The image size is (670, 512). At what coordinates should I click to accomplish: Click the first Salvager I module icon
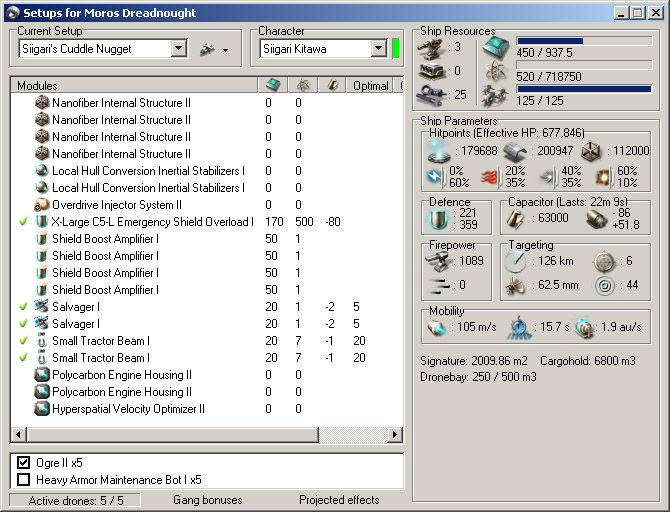point(42,307)
